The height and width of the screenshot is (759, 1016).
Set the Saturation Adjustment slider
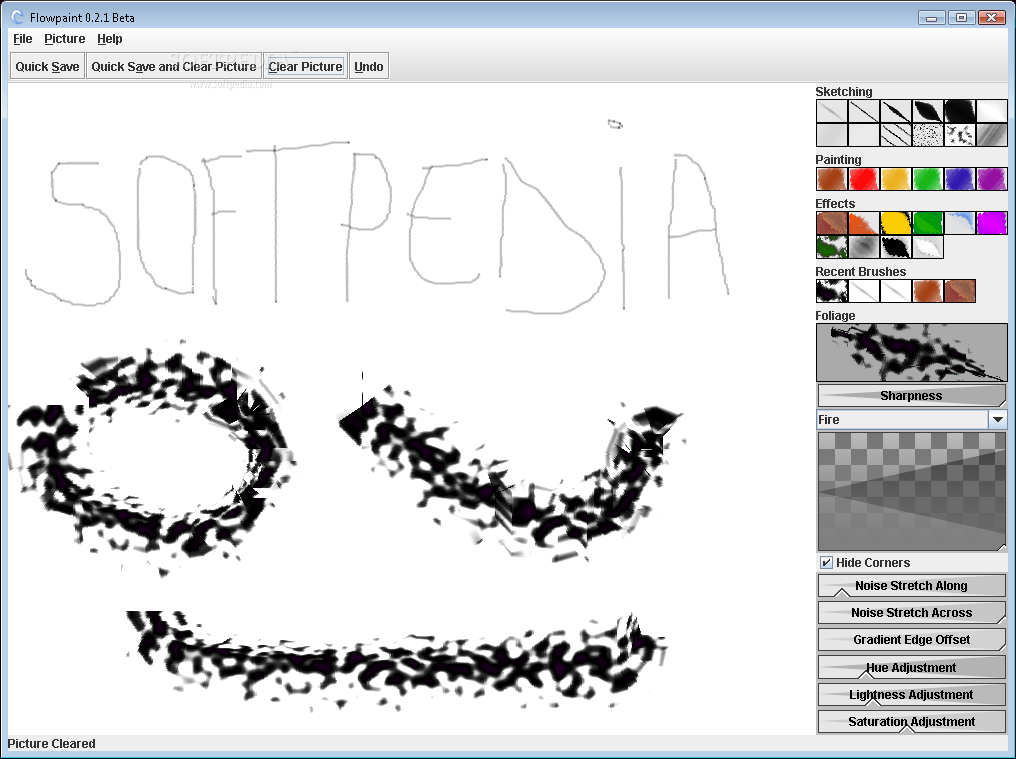(x=912, y=721)
